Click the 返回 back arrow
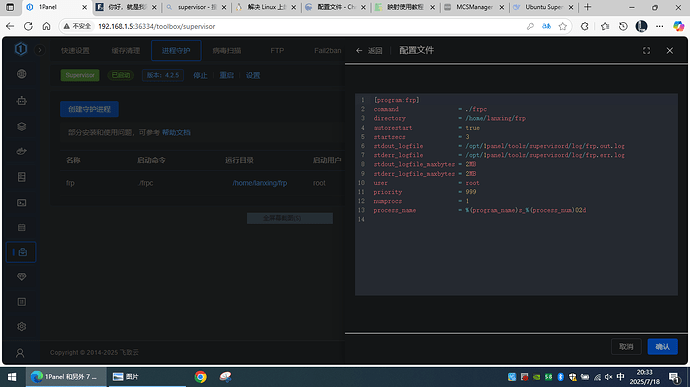Image resolution: width=690 pixels, height=387 pixels. [369, 51]
